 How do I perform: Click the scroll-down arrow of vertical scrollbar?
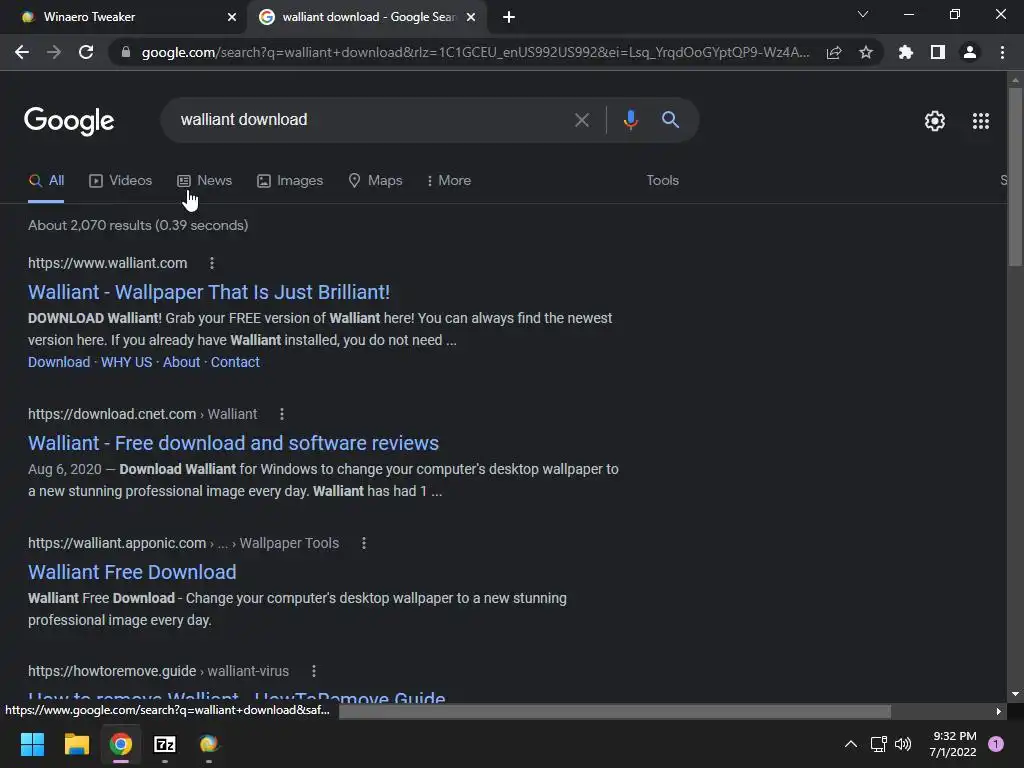1014,694
